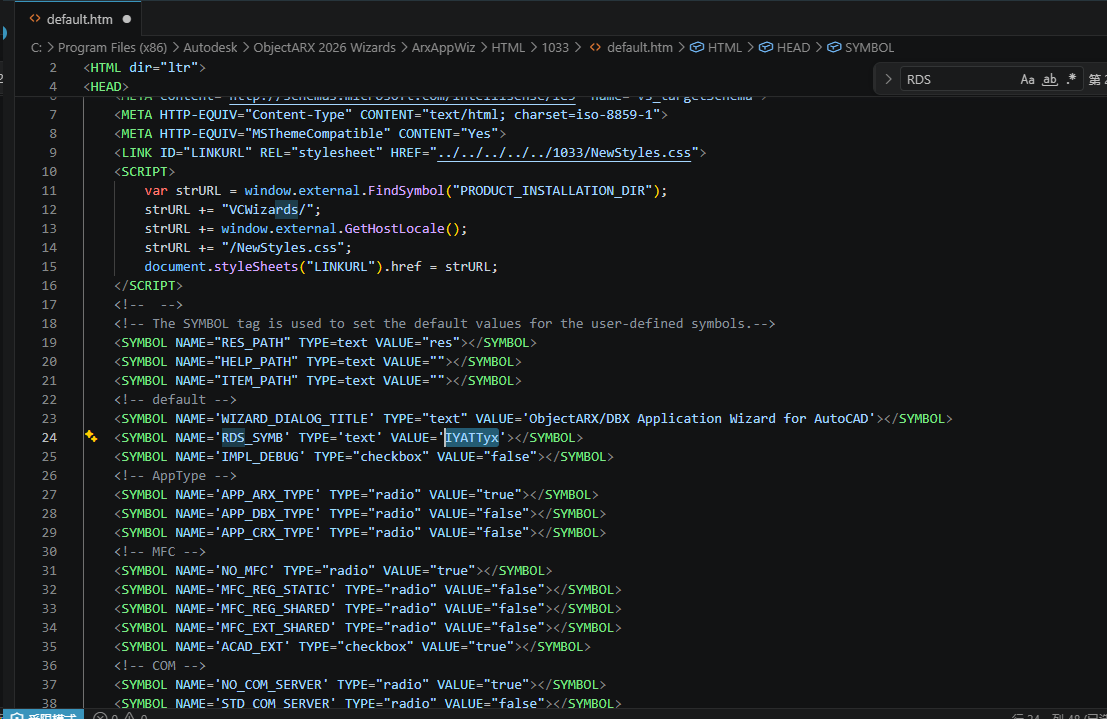Click the HTML file icon on the default.htm tab
Image resolution: width=1107 pixels, height=719 pixels.
[x=35, y=19]
